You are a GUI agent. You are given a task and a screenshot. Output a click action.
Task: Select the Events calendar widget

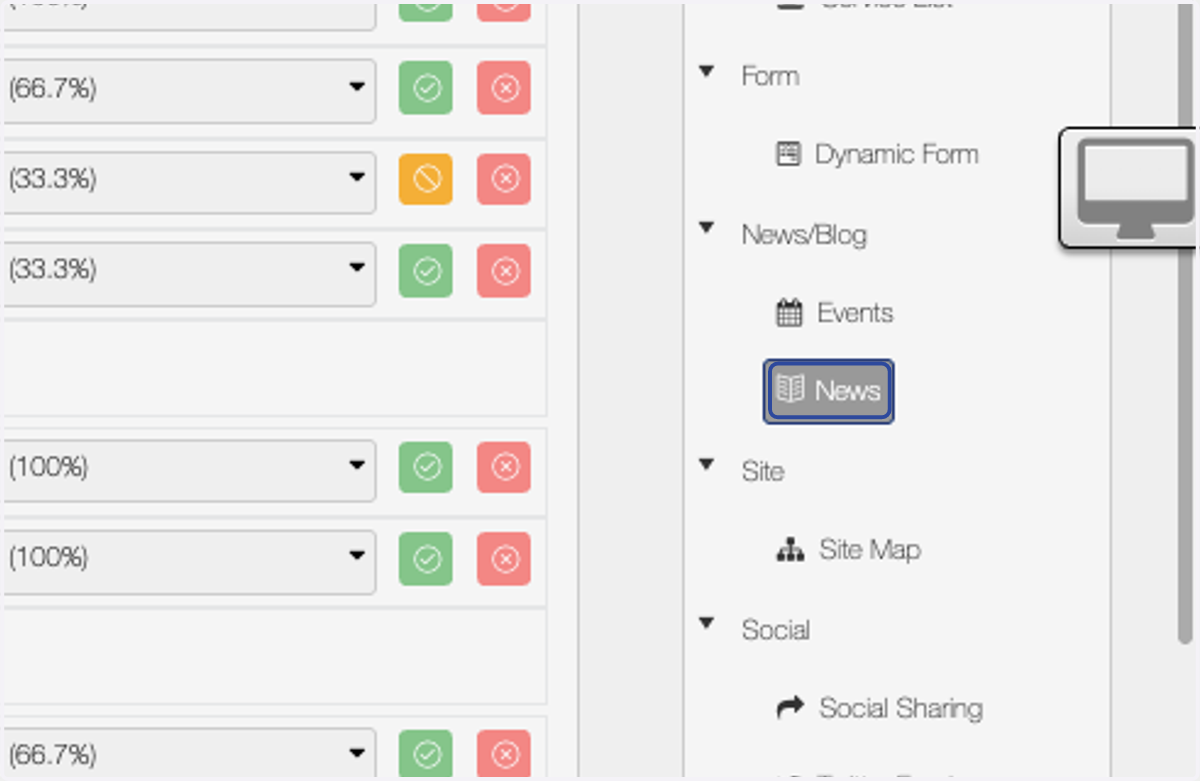pos(834,313)
